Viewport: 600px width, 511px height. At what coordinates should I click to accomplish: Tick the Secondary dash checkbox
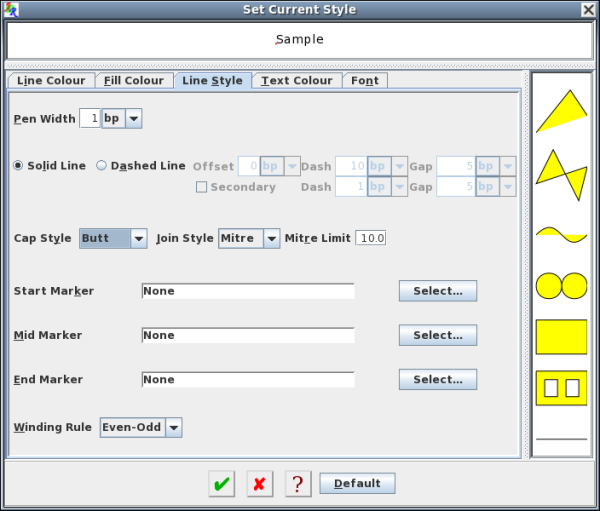click(x=201, y=187)
